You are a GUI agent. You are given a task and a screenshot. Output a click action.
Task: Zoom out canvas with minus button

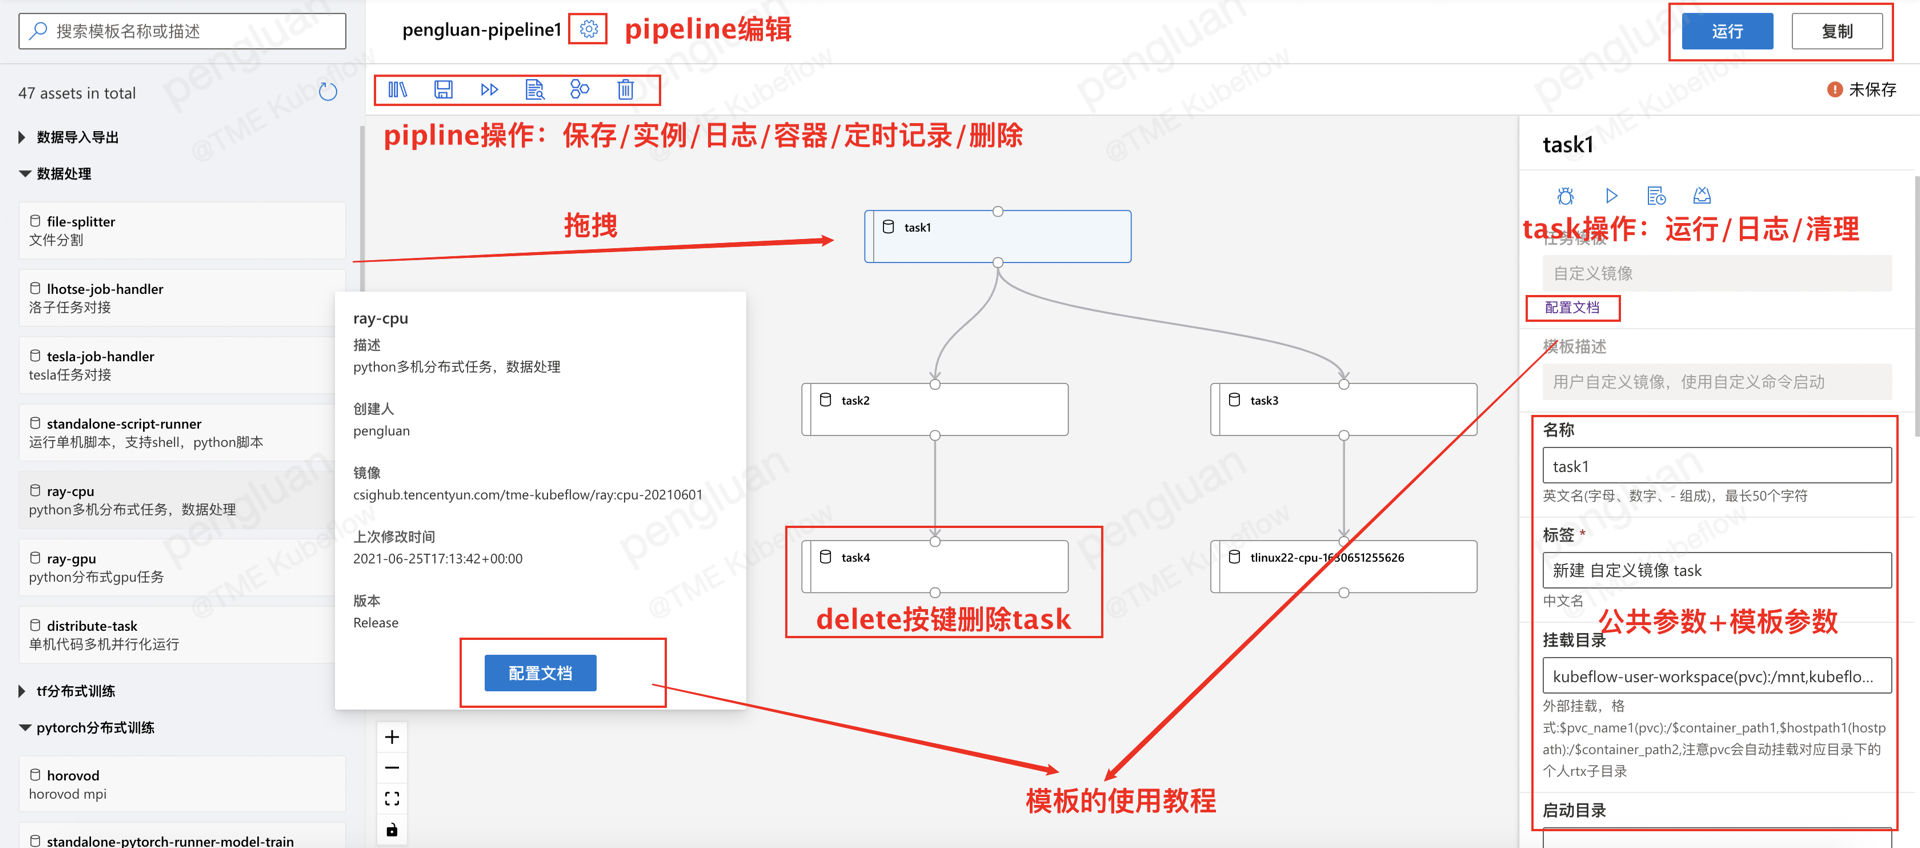pos(392,768)
